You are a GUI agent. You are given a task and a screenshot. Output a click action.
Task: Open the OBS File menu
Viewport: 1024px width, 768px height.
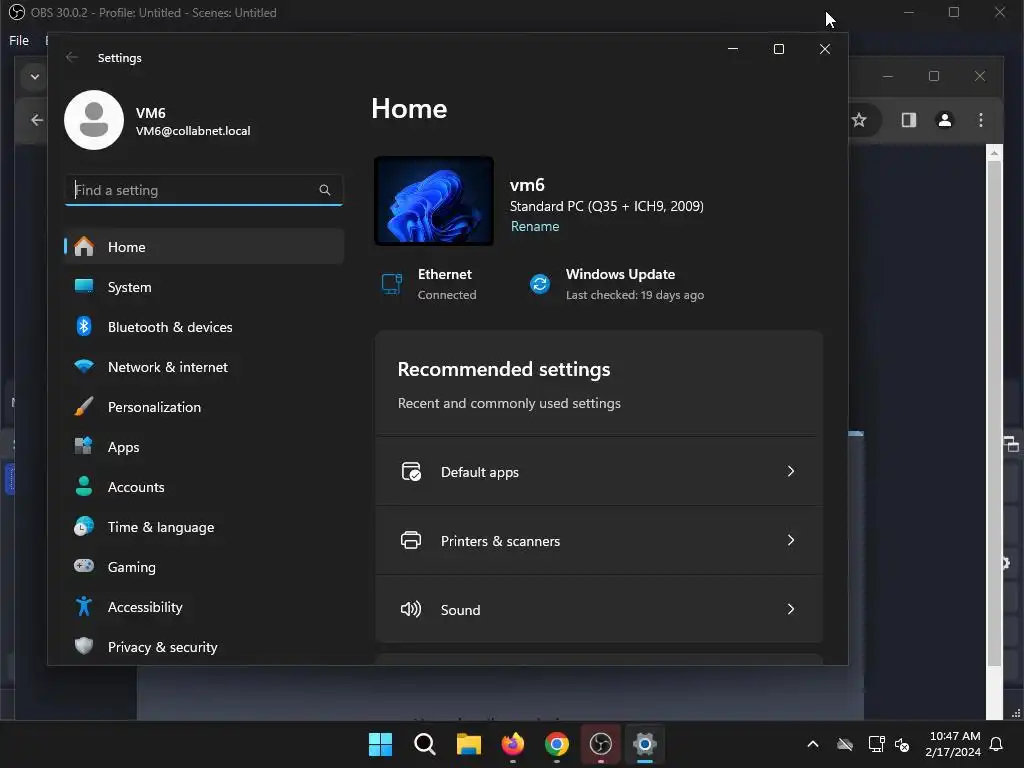(x=19, y=40)
